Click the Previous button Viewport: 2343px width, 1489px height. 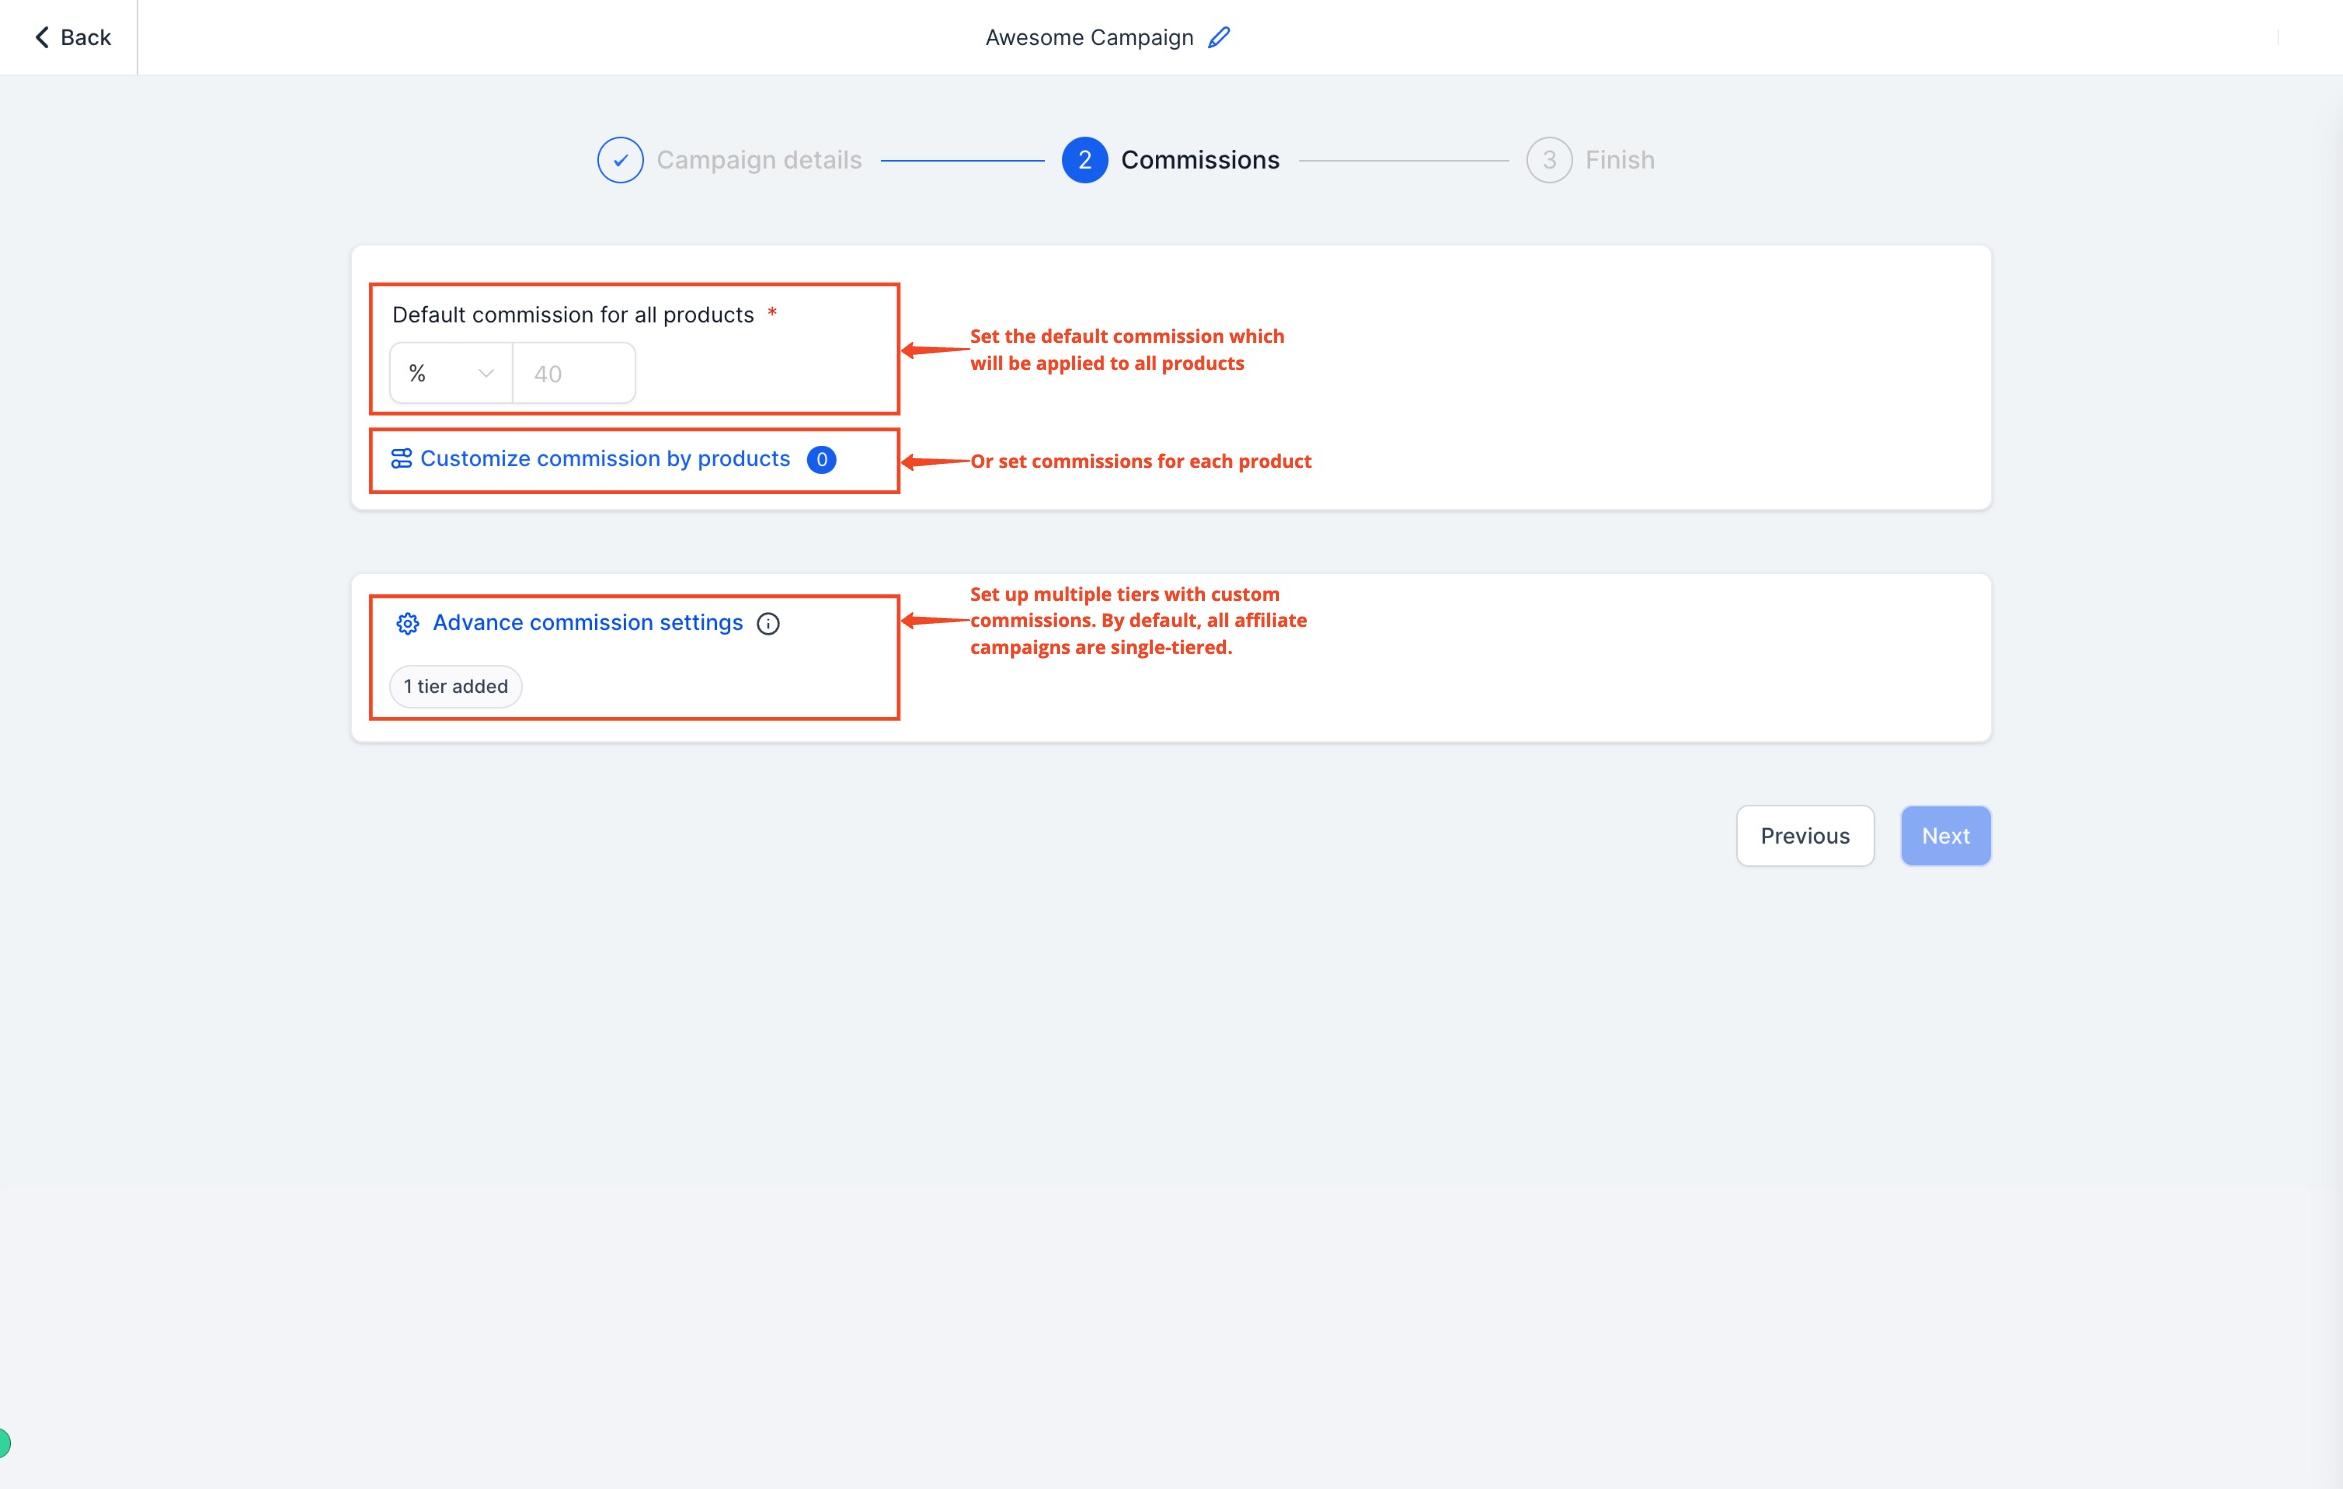tap(1805, 836)
